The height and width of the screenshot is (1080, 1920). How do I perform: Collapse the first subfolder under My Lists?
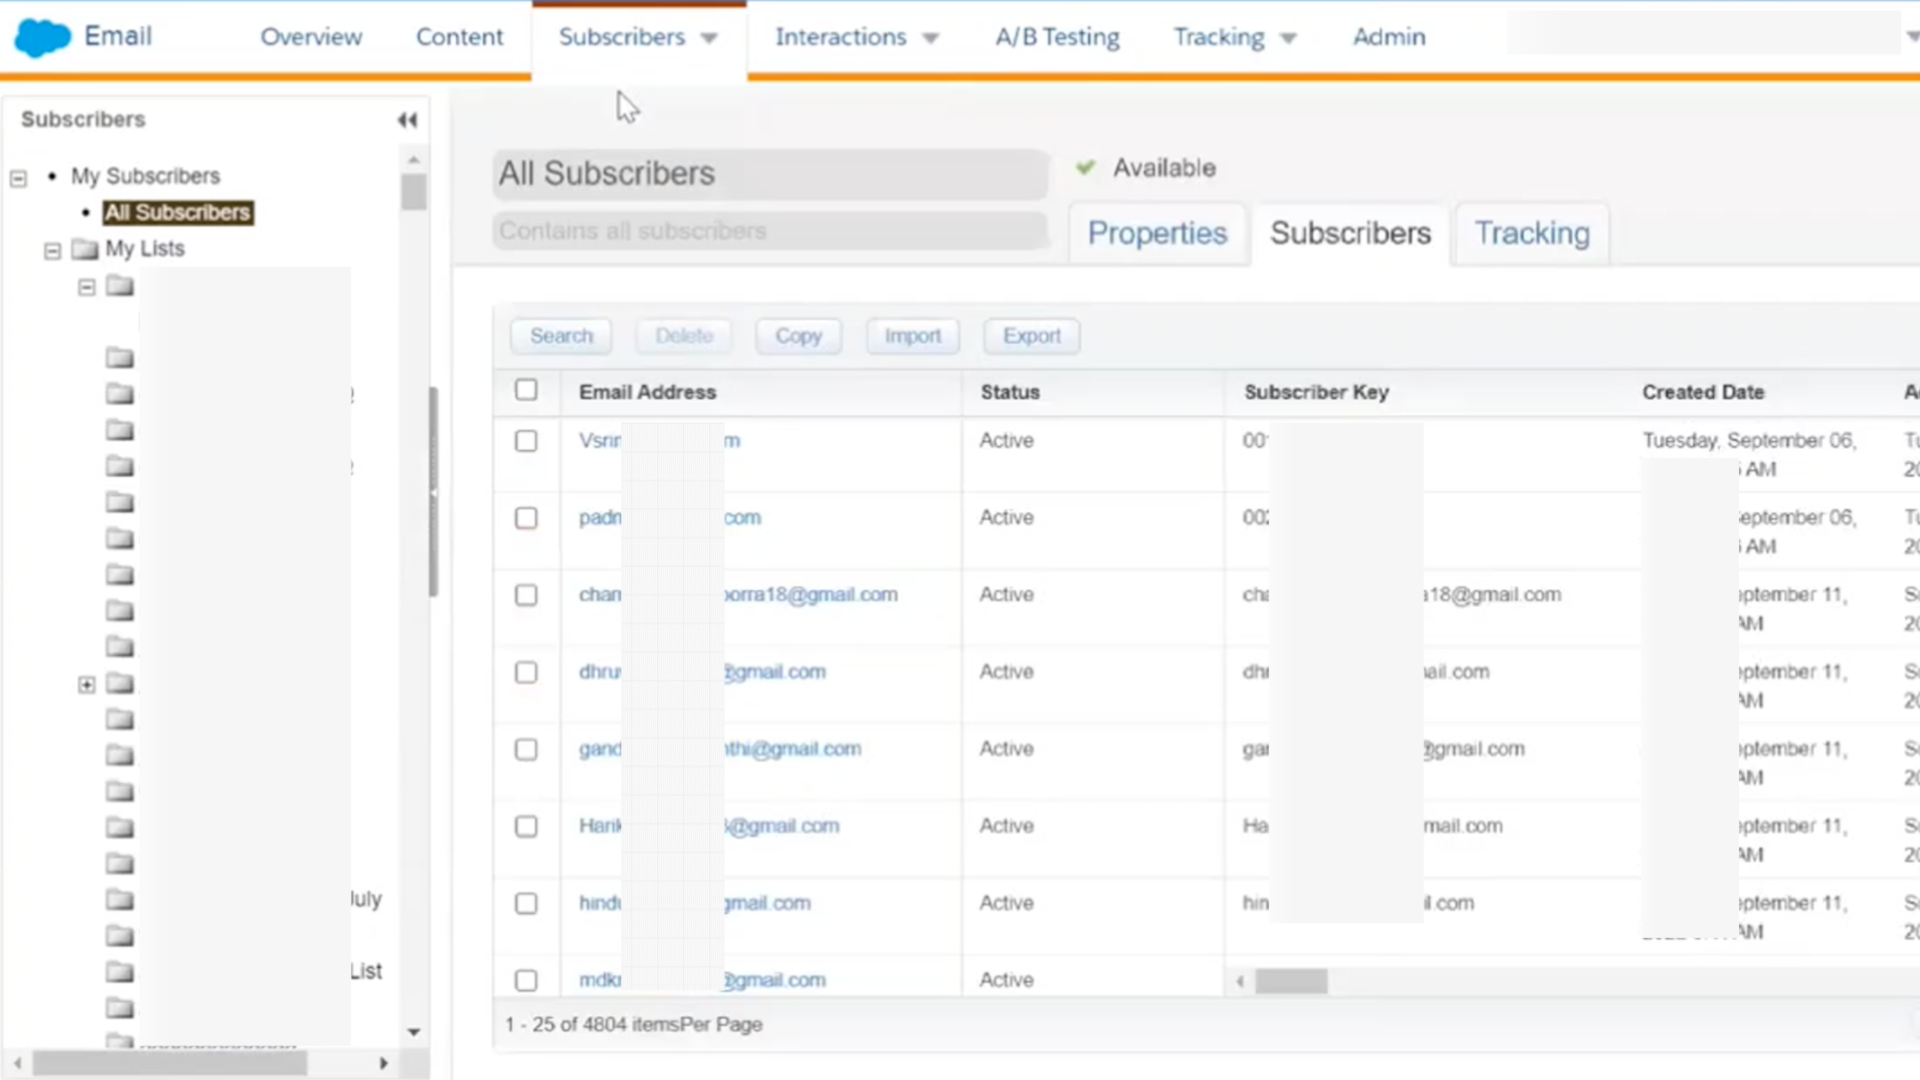87,287
